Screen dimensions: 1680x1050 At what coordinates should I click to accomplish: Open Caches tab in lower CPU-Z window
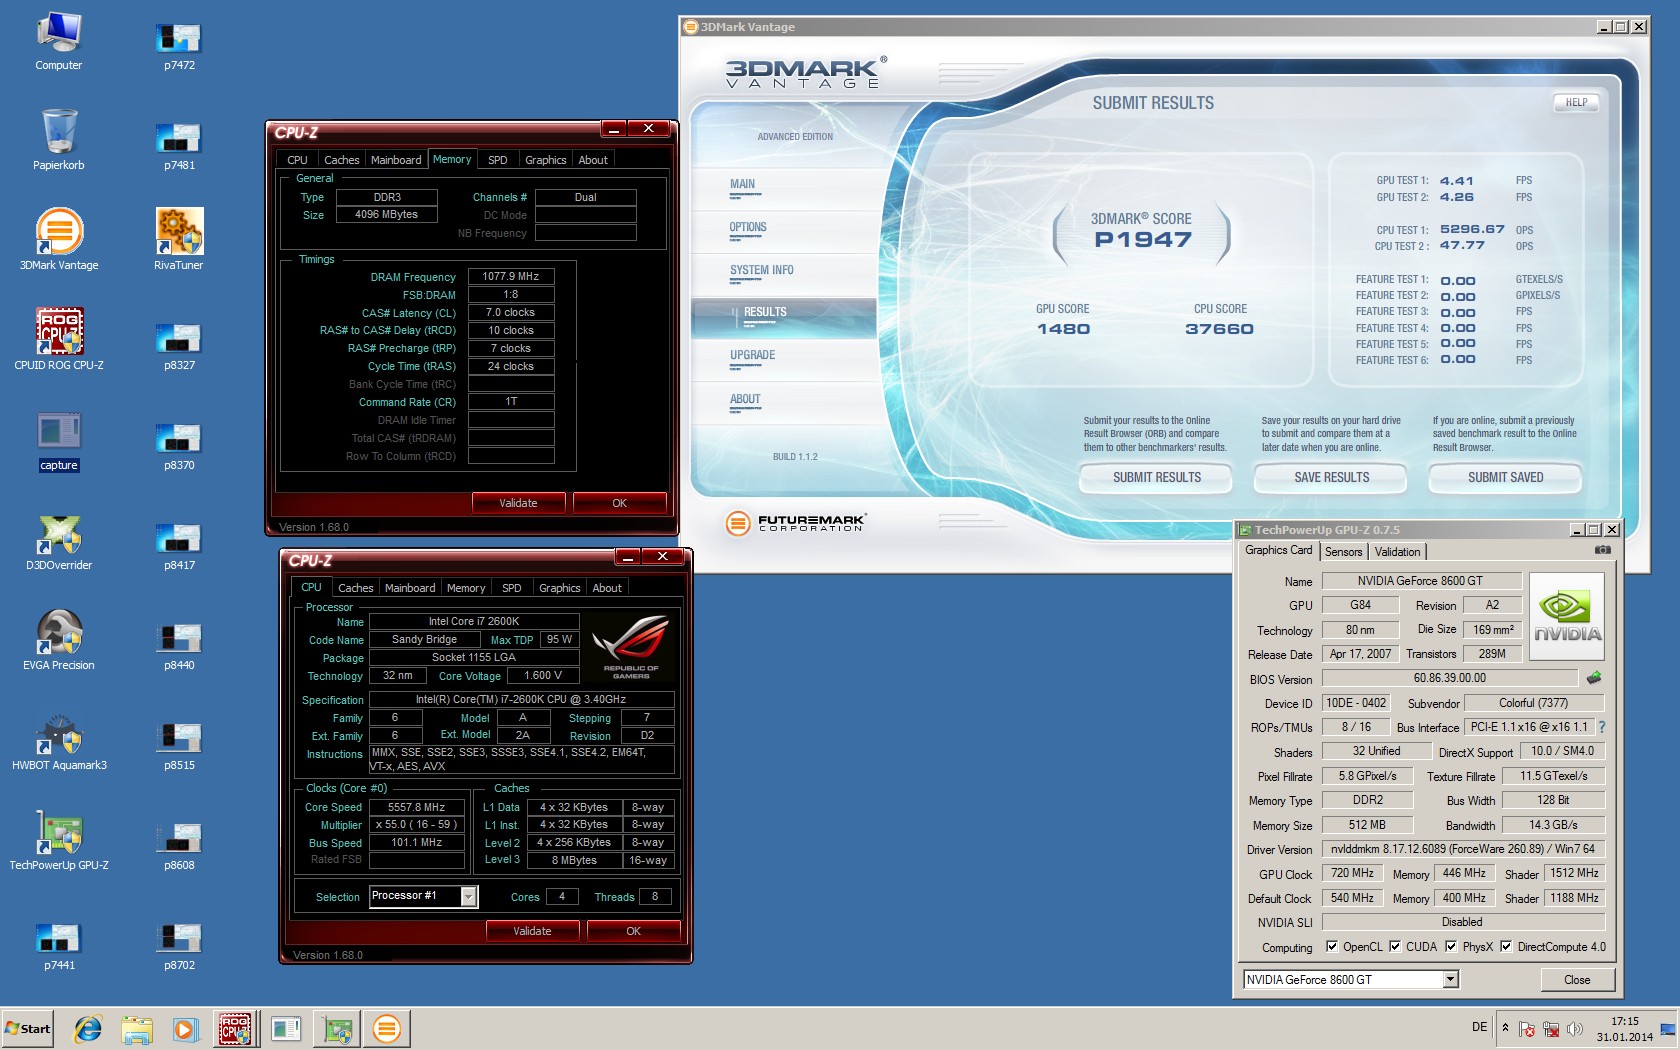pyautogui.click(x=355, y=588)
